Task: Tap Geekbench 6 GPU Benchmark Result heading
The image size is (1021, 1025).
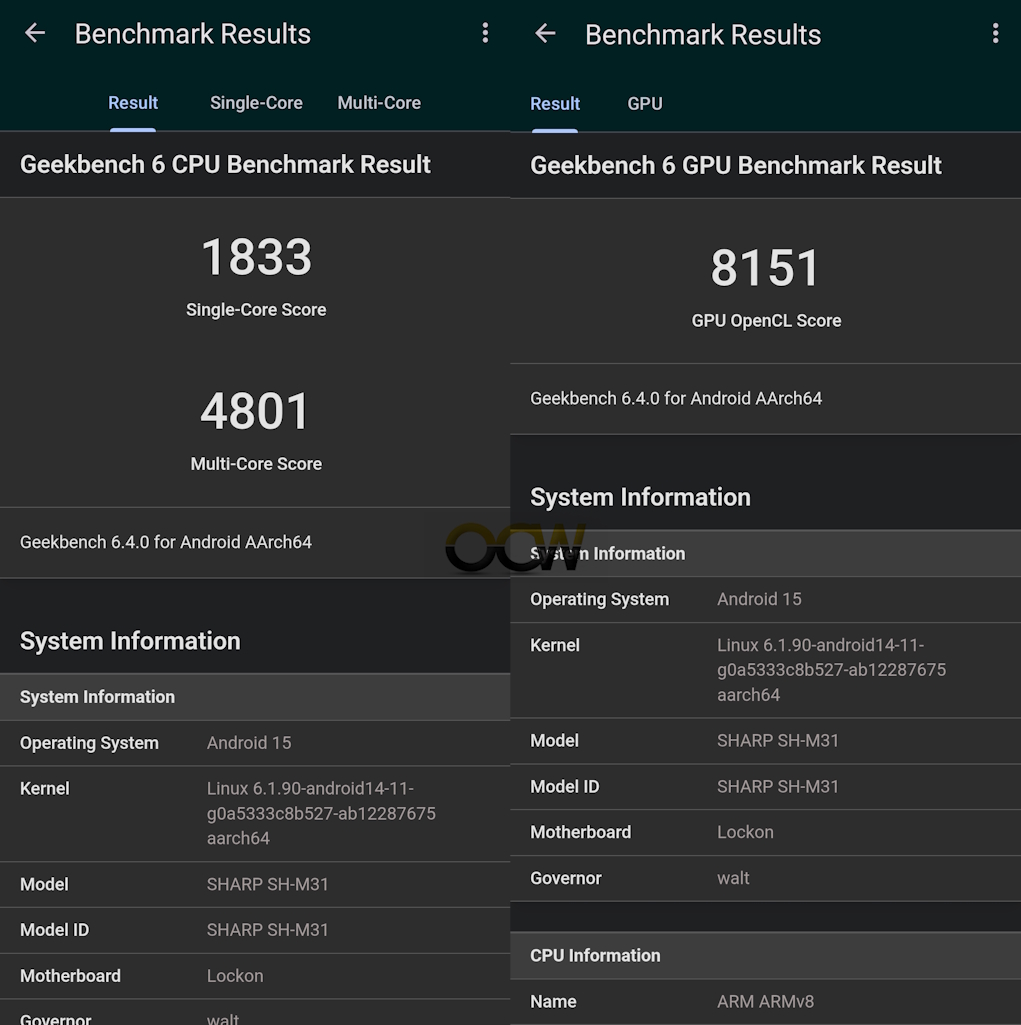Action: click(736, 165)
